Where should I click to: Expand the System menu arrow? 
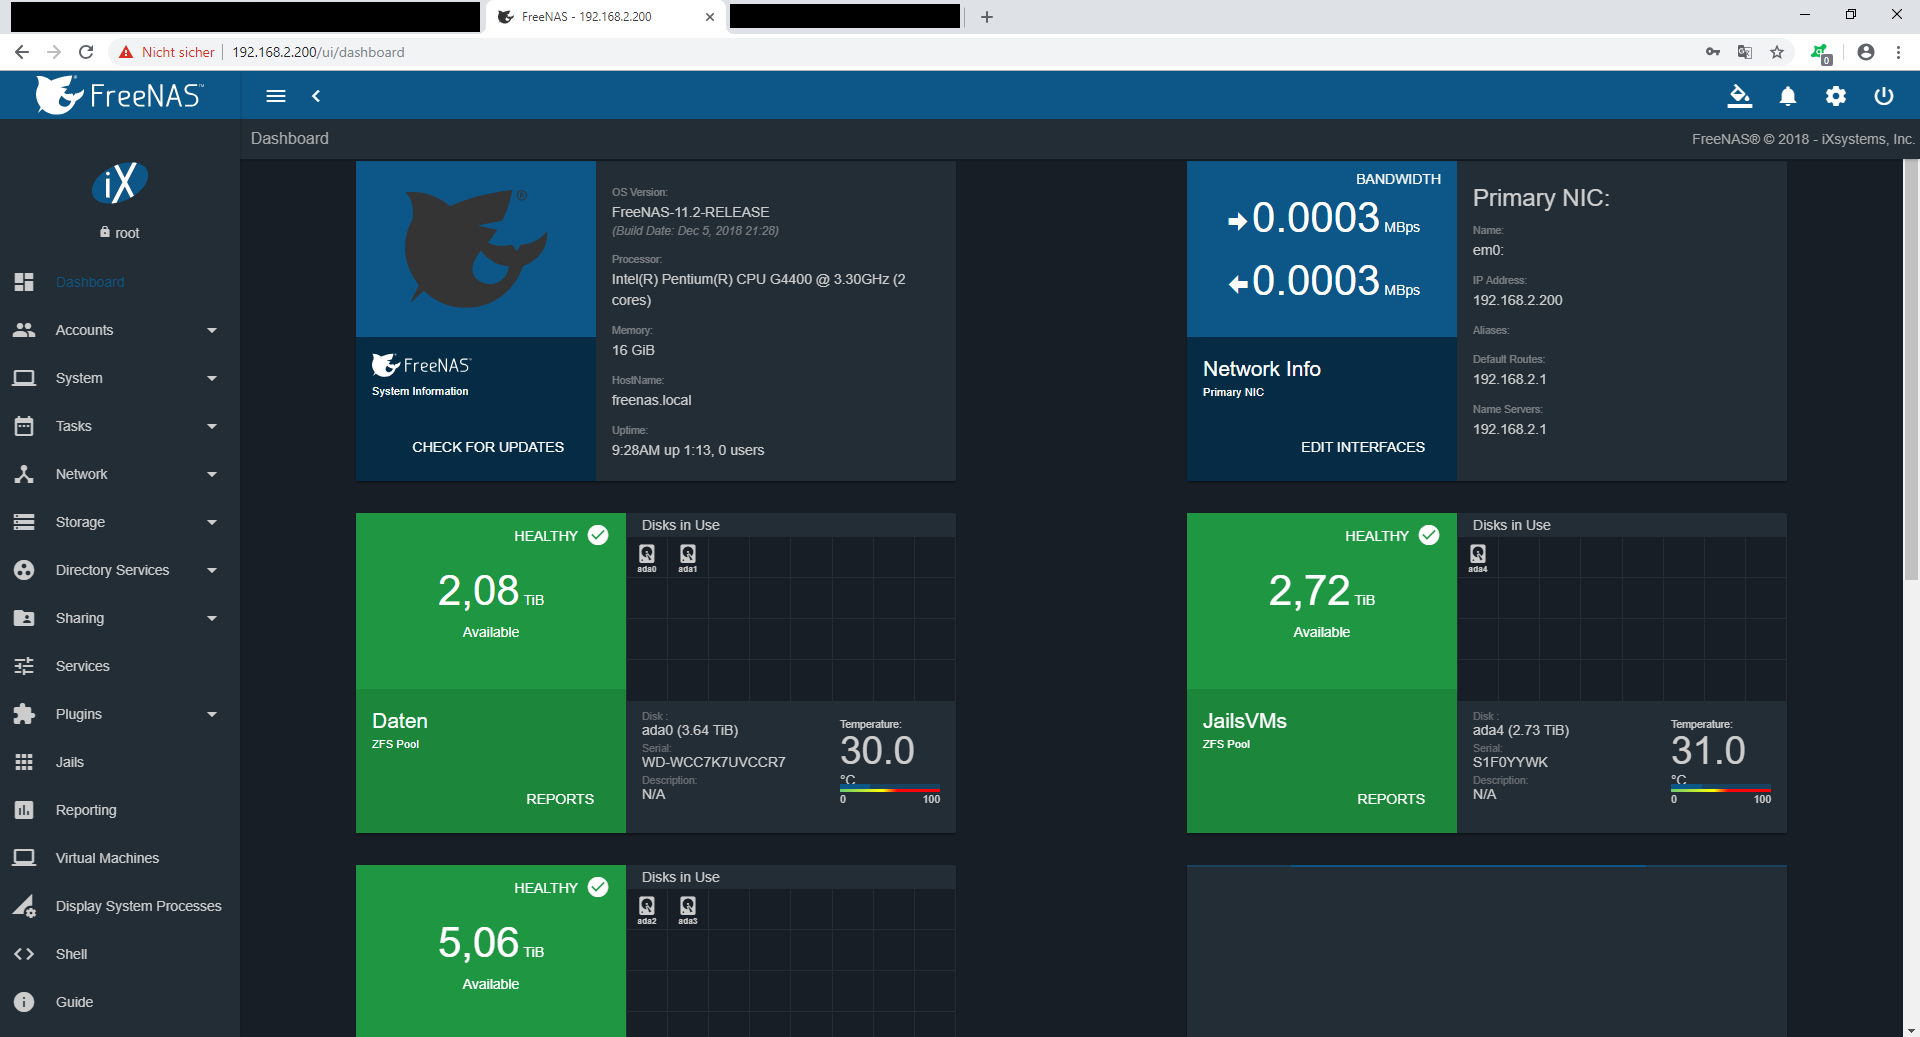tap(212, 379)
